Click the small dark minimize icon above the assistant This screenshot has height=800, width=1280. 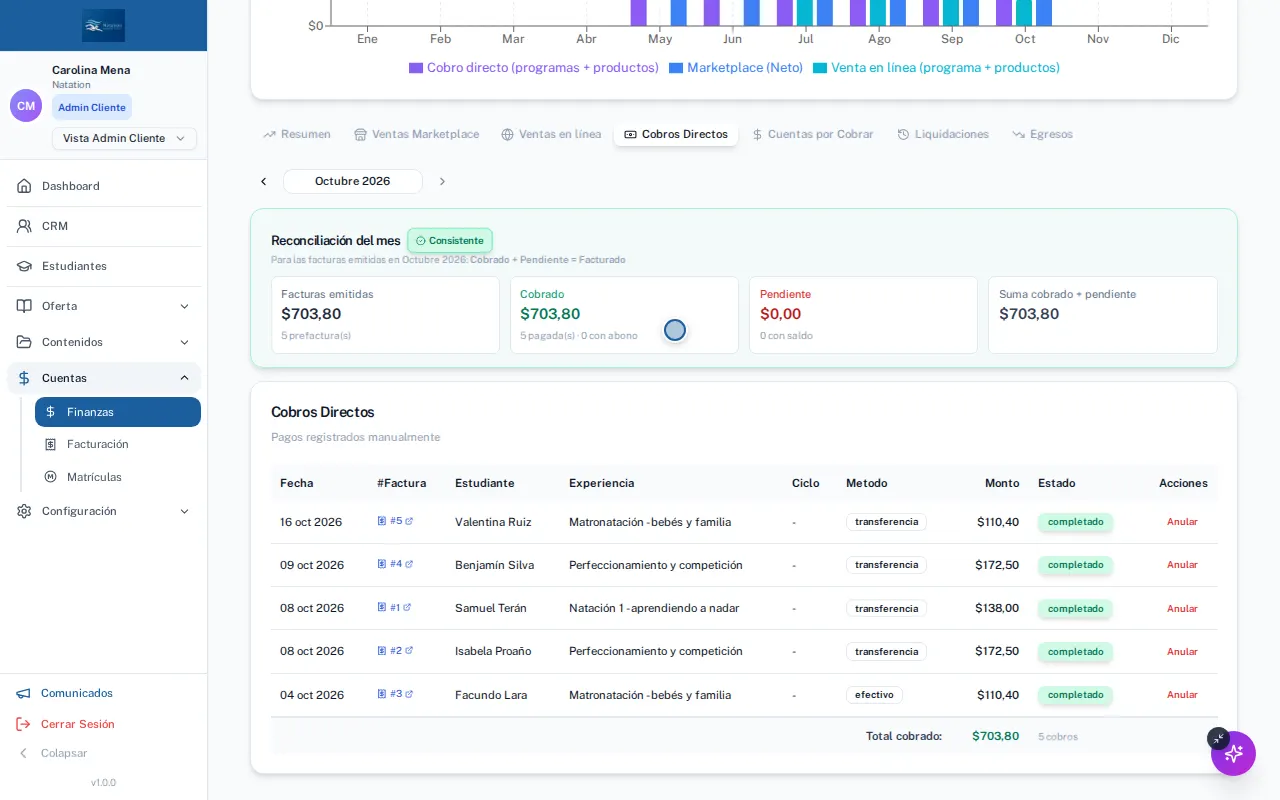click(1218, 738)
